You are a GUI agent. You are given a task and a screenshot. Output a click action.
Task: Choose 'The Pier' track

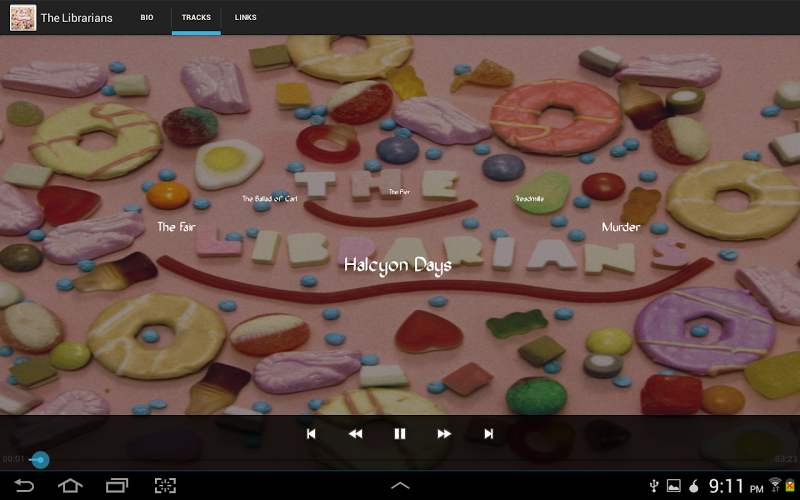[x=399, y=192]
